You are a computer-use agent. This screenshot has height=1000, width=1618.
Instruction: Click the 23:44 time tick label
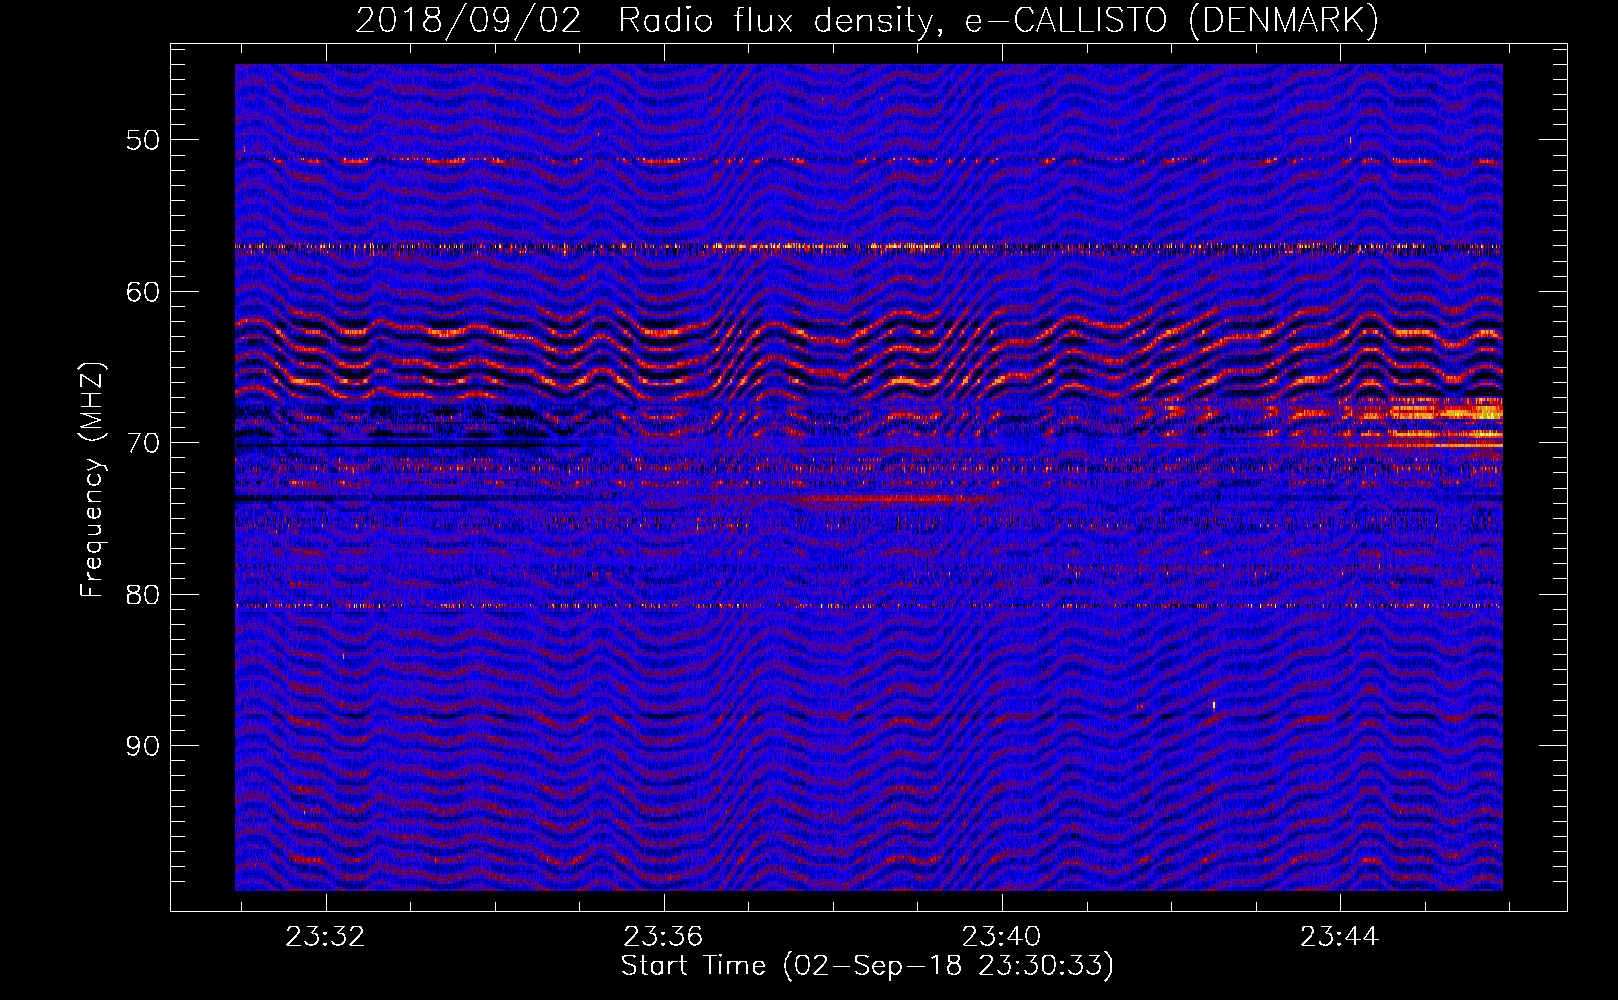(1339, 937)
